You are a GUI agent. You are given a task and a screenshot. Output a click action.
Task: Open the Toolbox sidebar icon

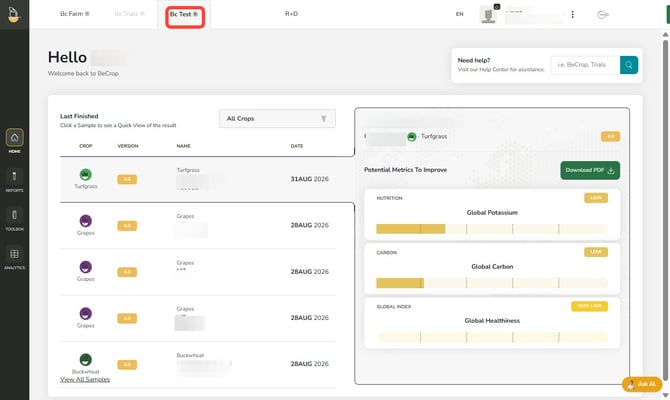[x=15, y=215]
